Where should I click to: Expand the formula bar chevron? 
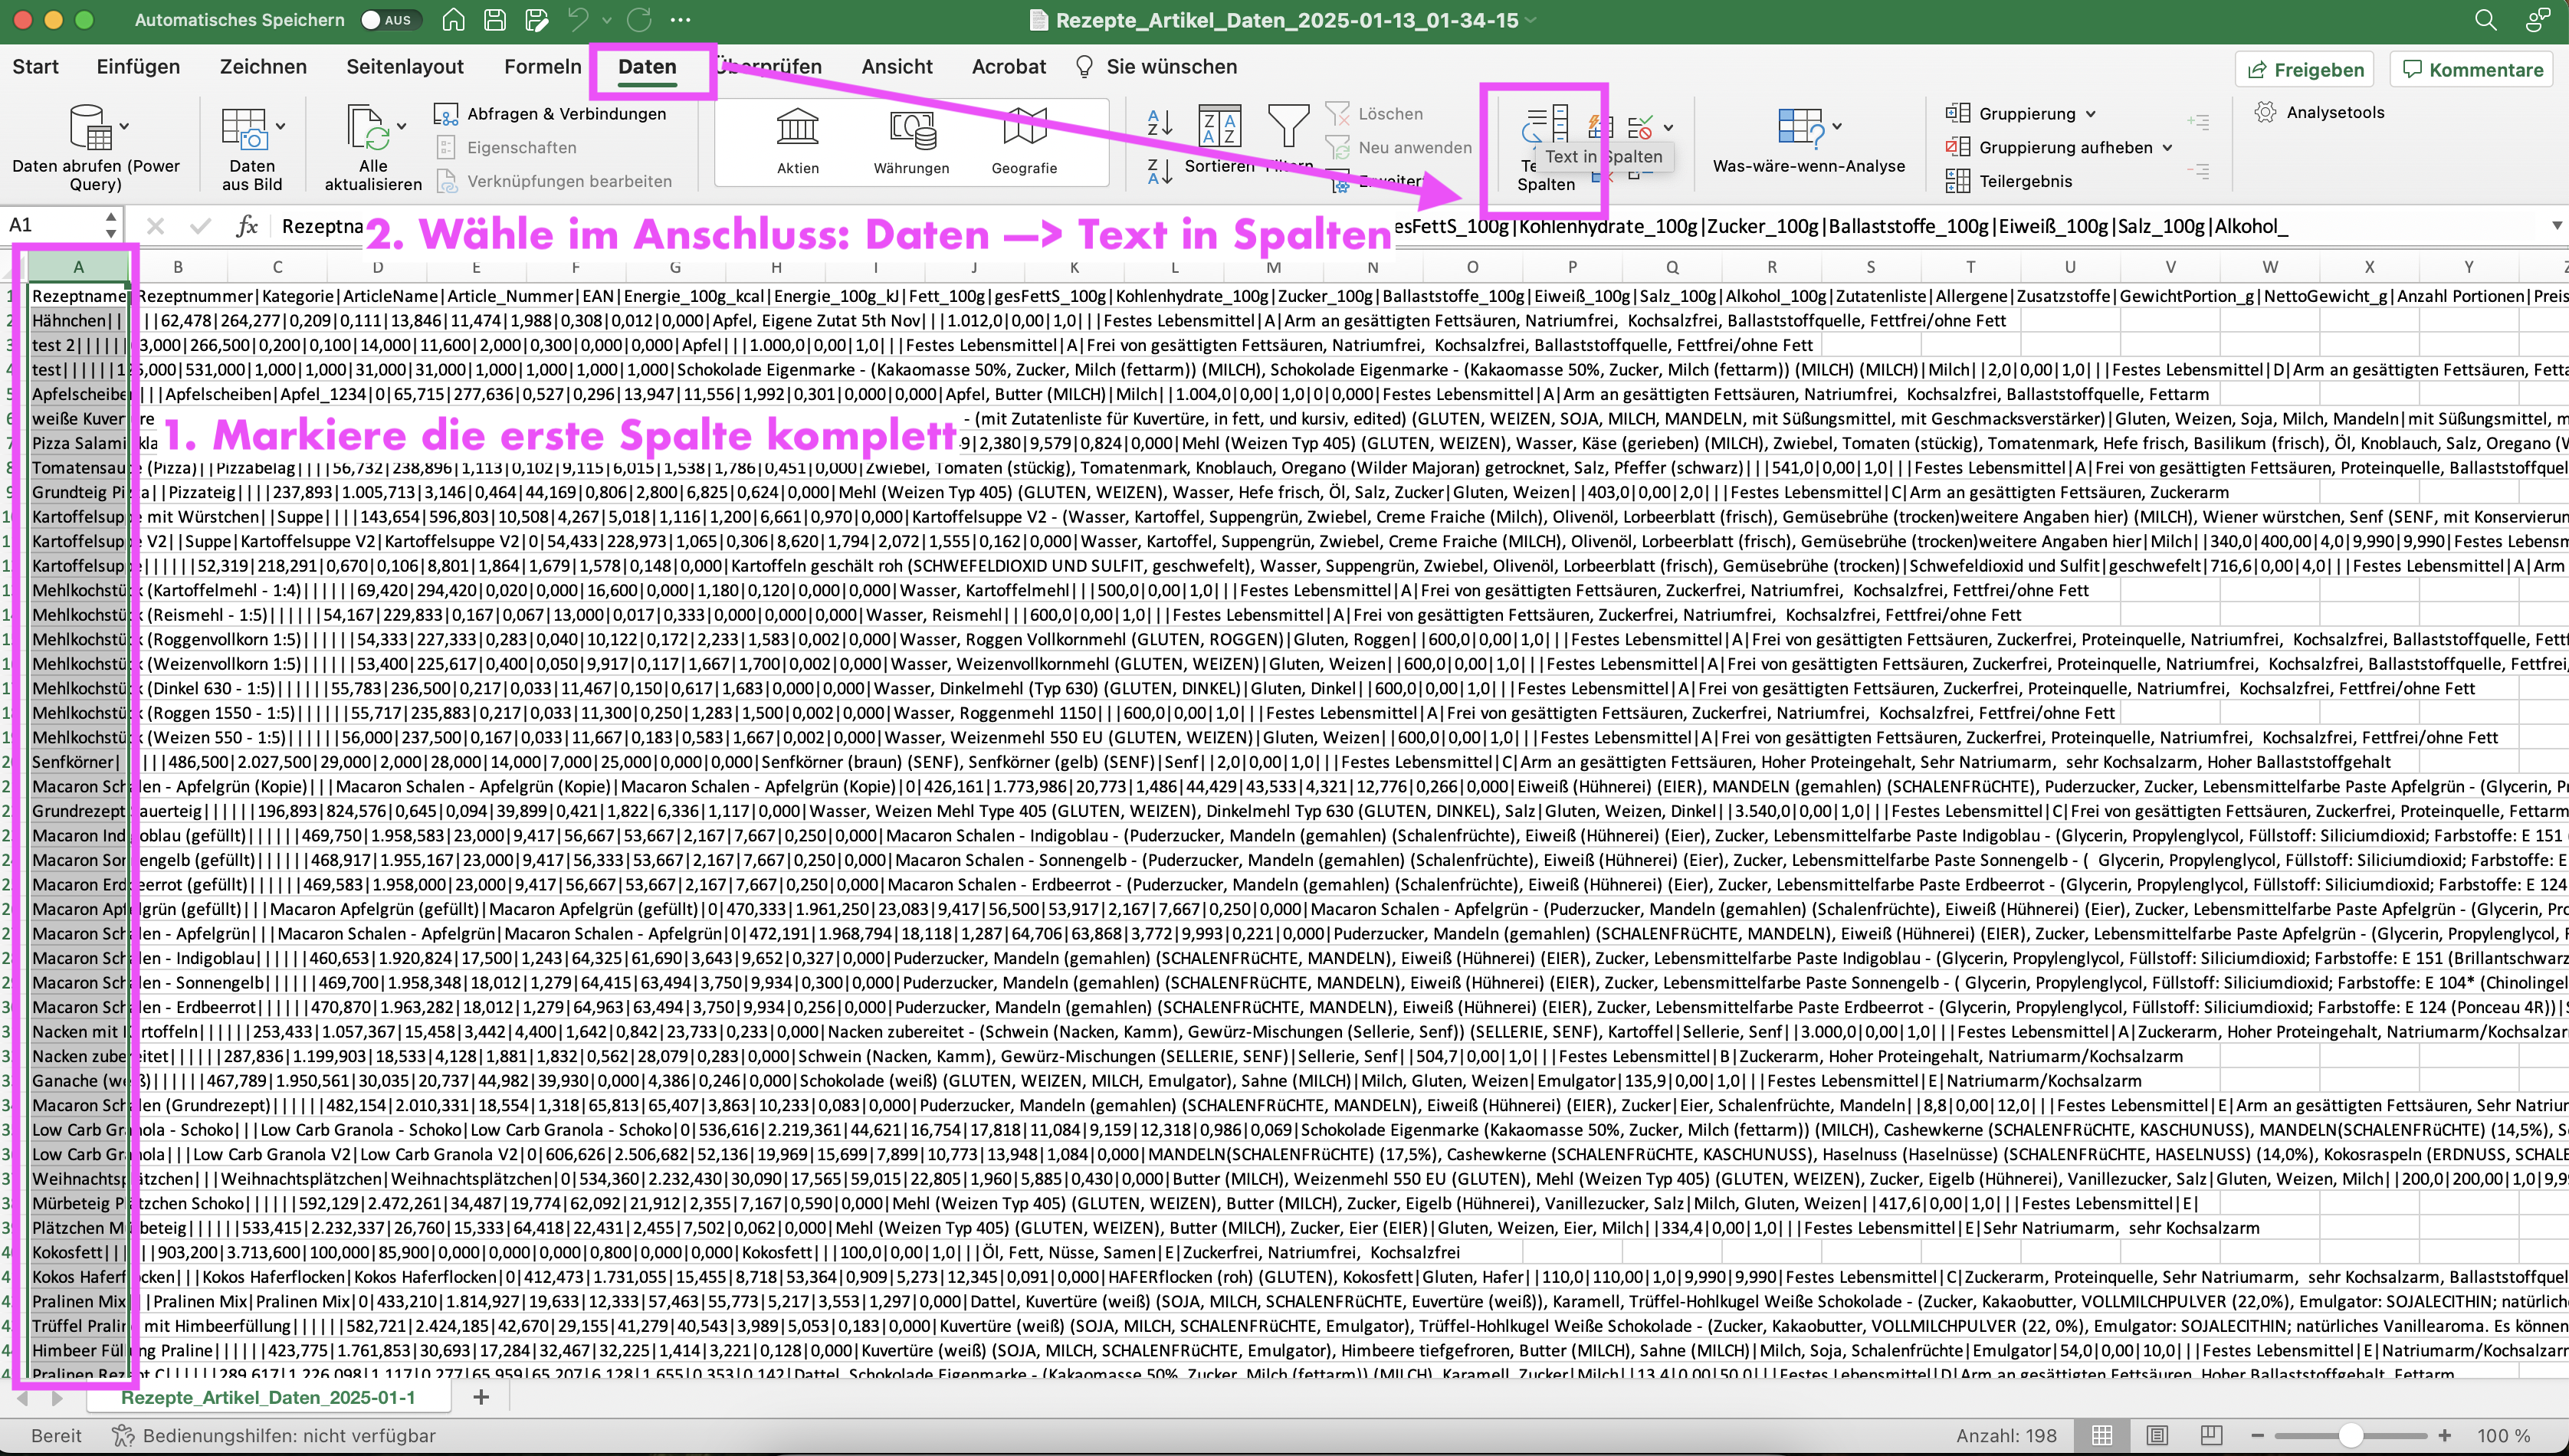(2556, 226)
